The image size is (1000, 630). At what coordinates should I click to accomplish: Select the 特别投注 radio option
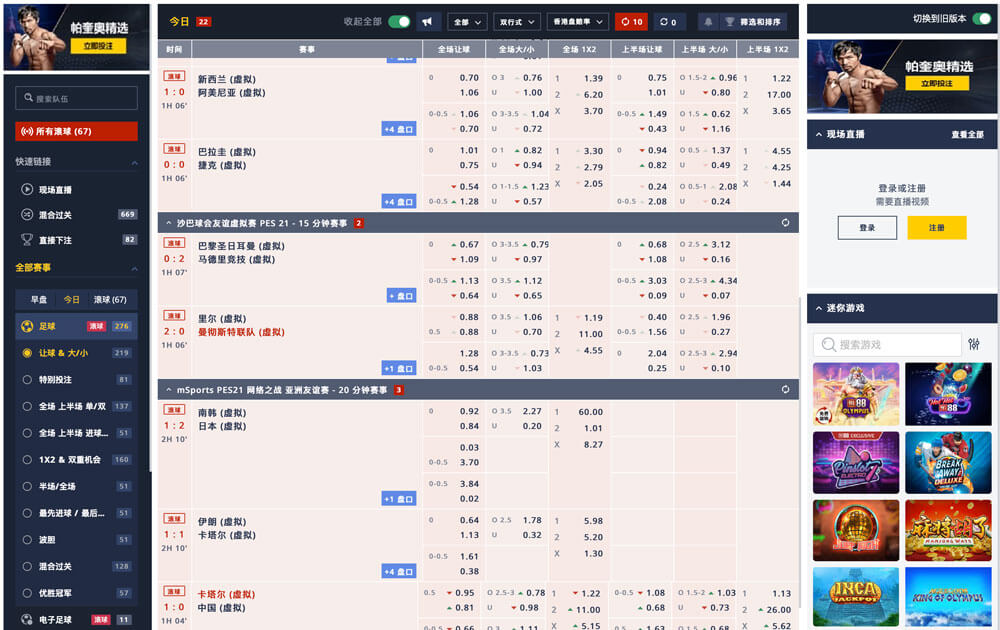(x=27, y=380)
